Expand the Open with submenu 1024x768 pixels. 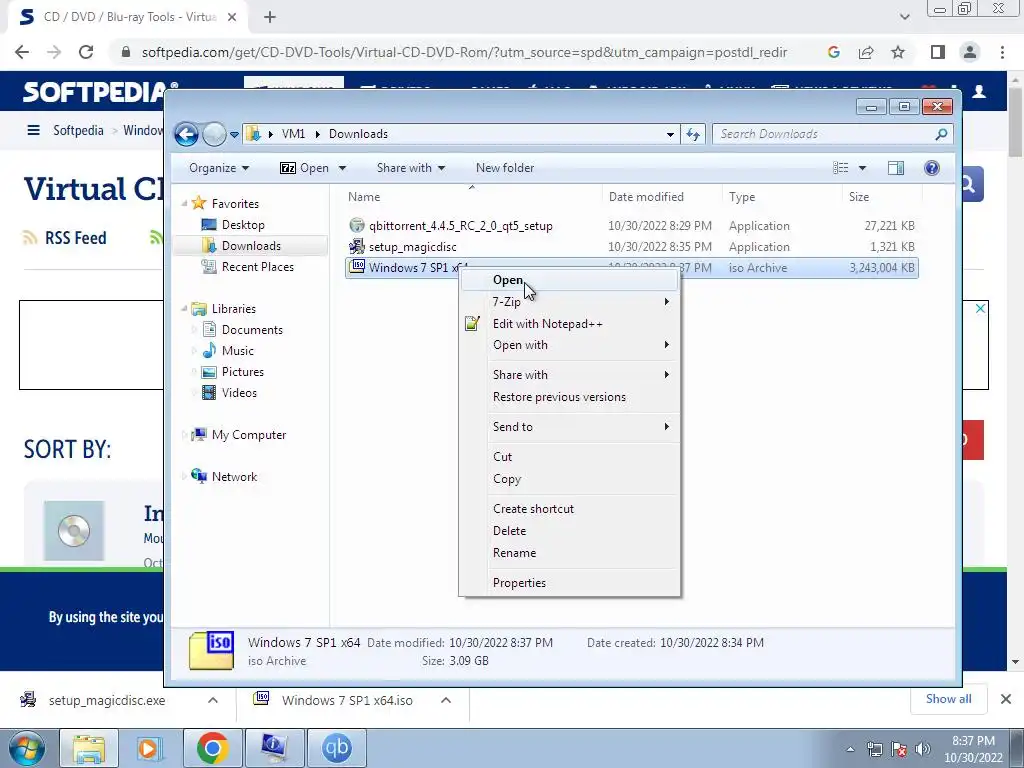pyautogui.click(x=568, y=345)
